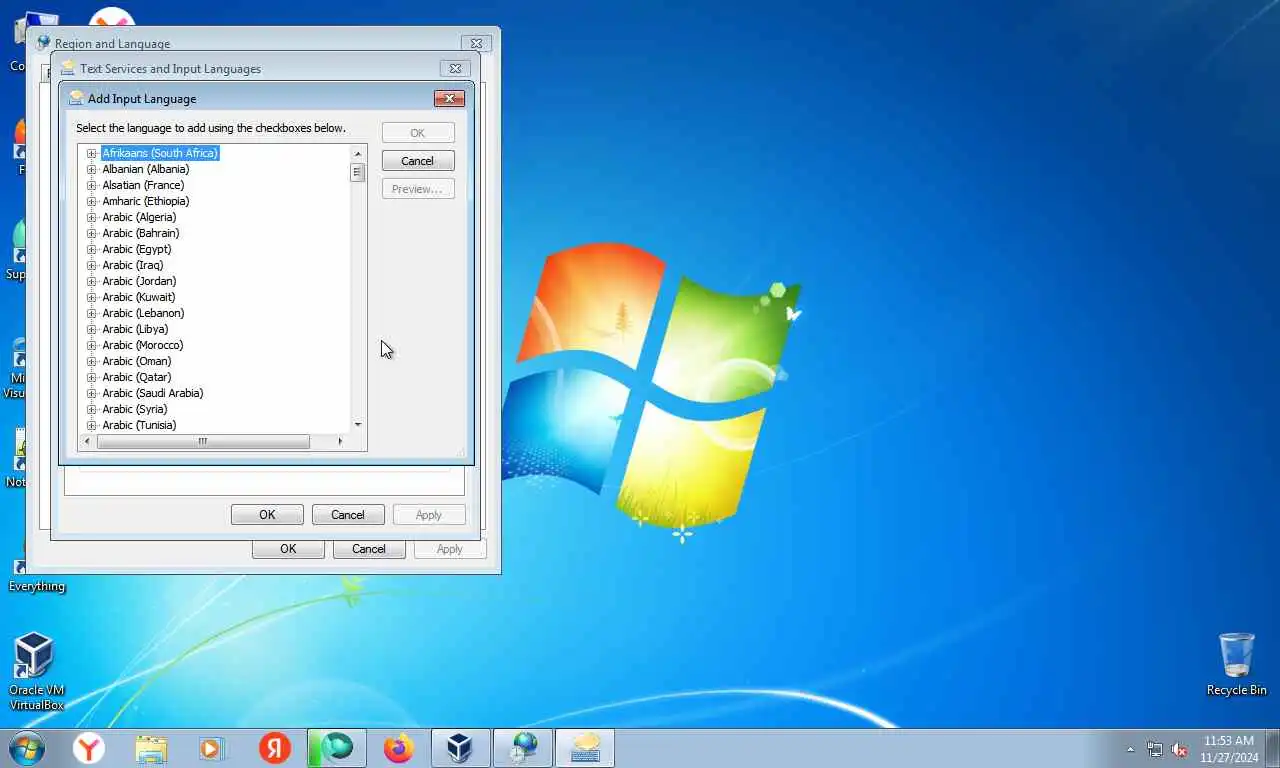Select Arabic (Syria) language entry
The height and width of the screenshot is (768, 1280).
(134, 409)
